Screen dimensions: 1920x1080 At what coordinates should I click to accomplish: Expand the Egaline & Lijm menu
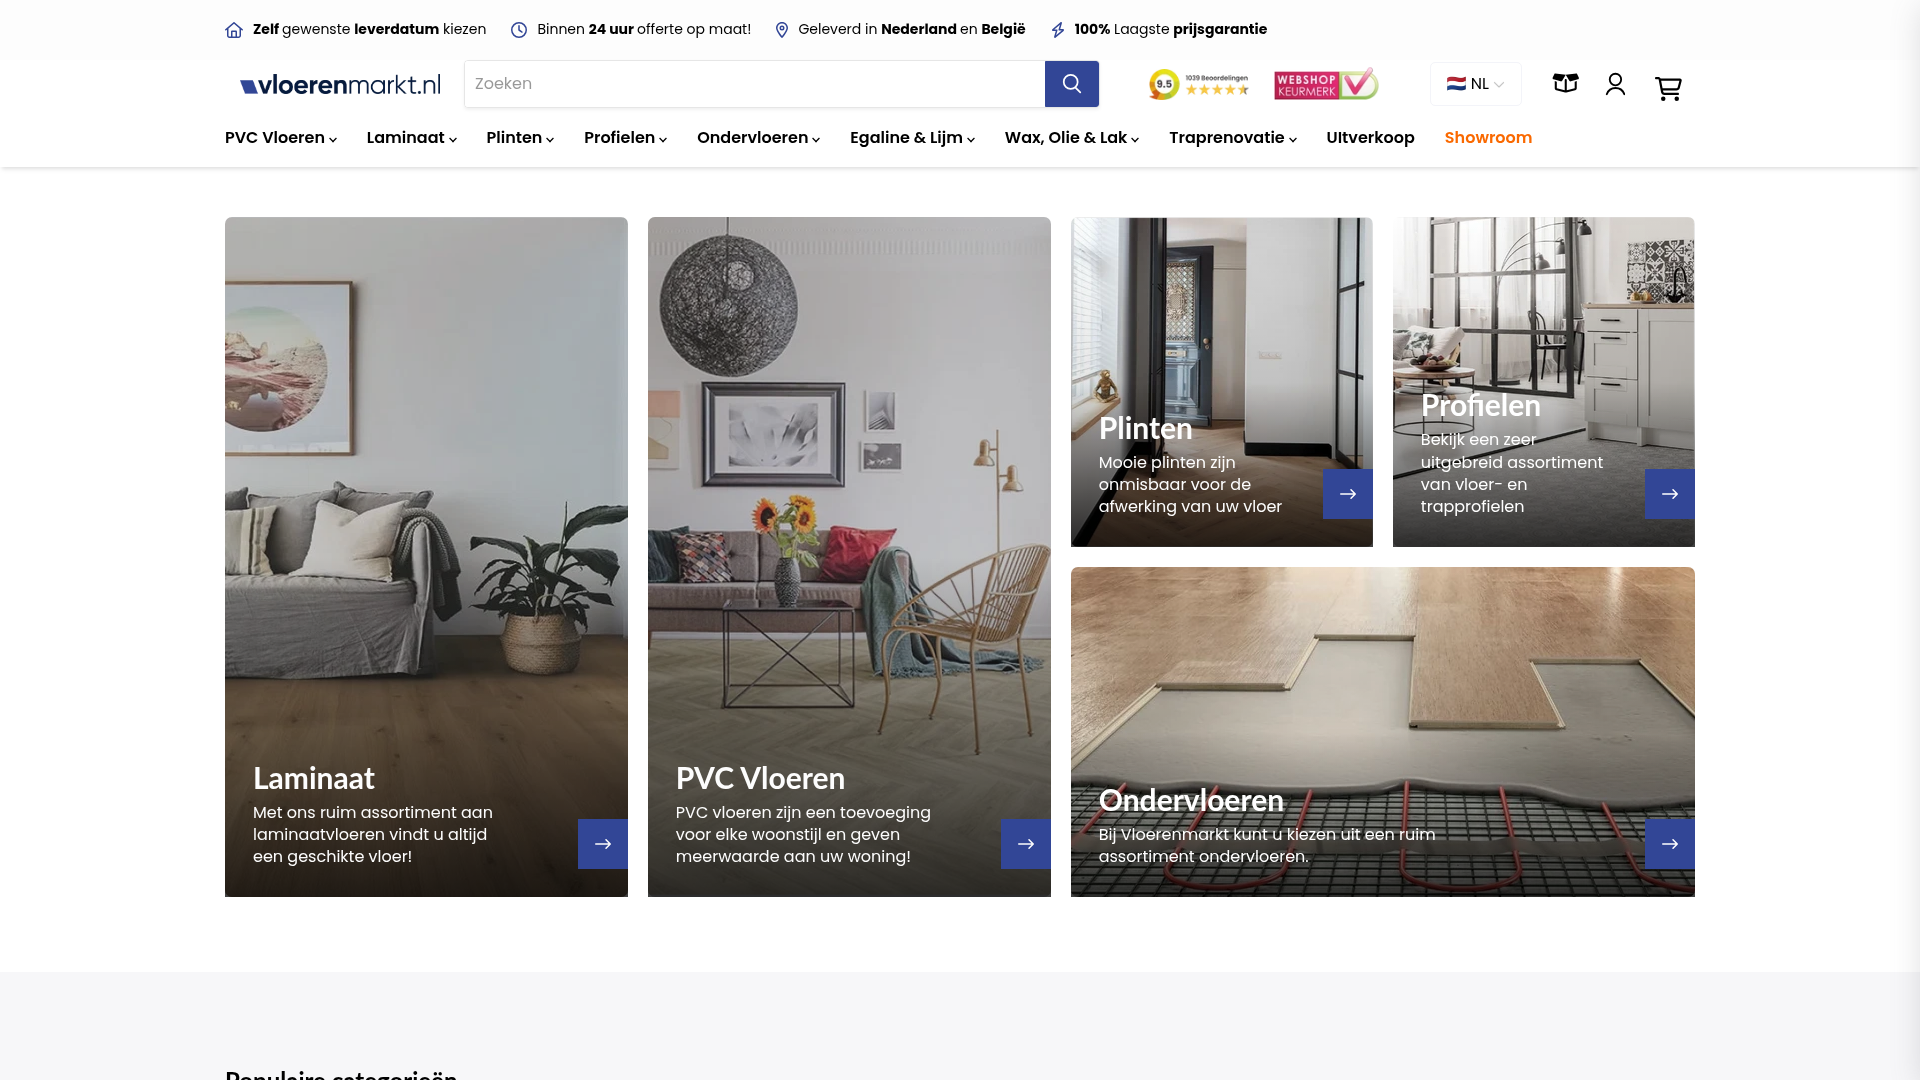(x=913, y=138)
